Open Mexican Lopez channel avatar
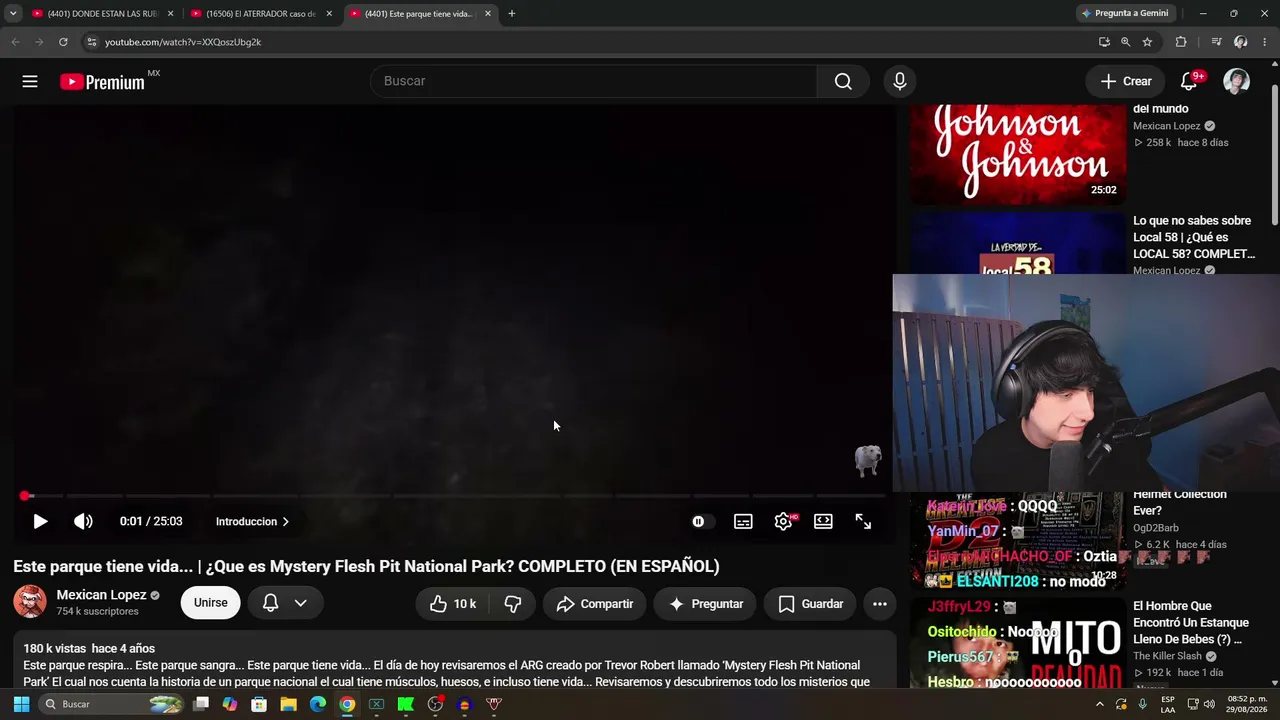 coord(30,602)
